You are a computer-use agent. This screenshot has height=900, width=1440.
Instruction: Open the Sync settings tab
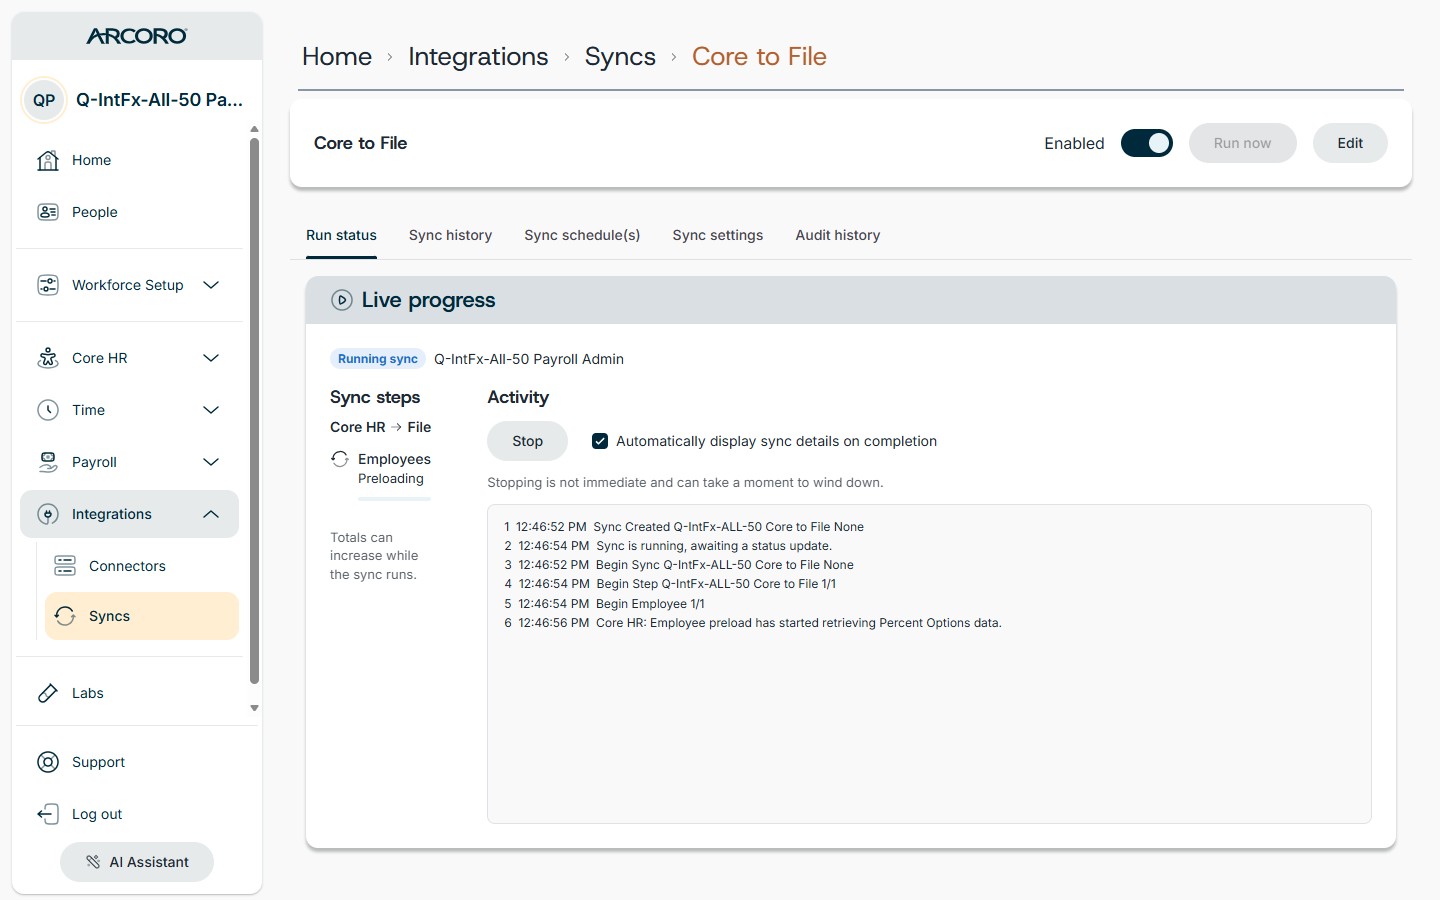point(718,235)
